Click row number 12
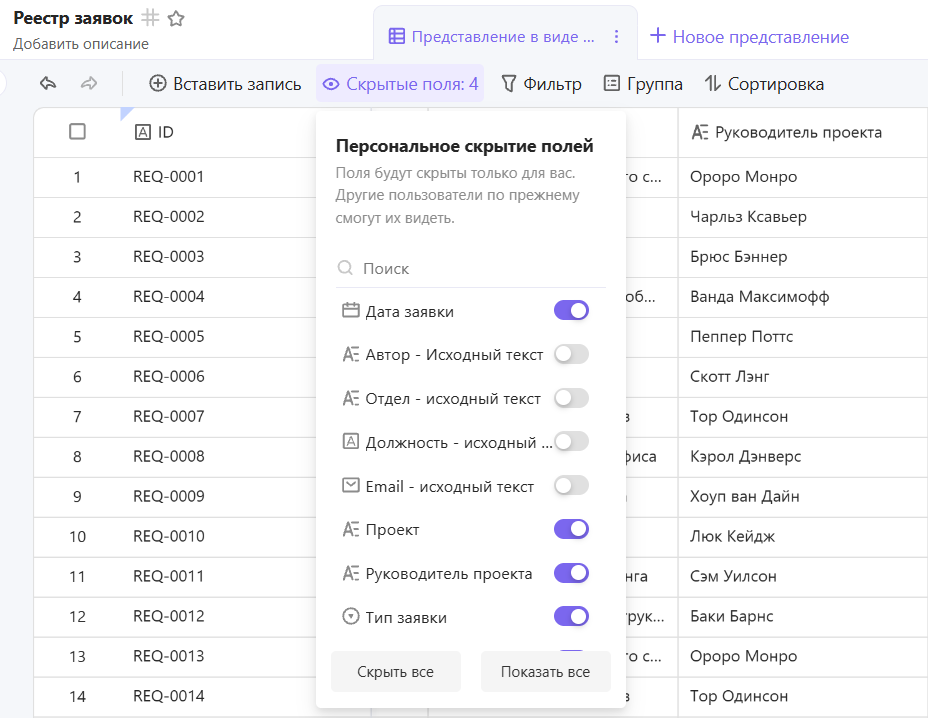The image size is (928, 718). coord(77,616)
